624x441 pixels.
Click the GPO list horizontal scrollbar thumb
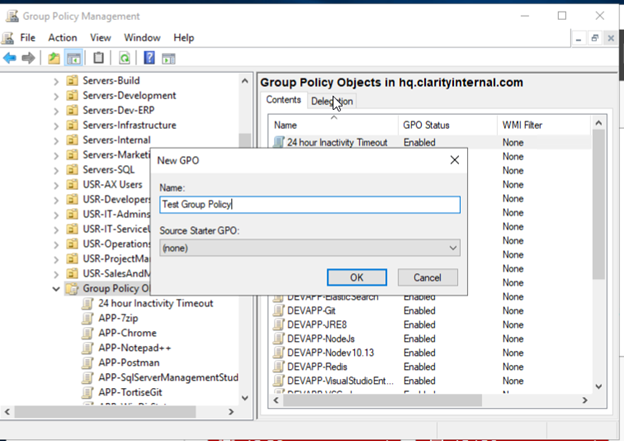point(382,400)
